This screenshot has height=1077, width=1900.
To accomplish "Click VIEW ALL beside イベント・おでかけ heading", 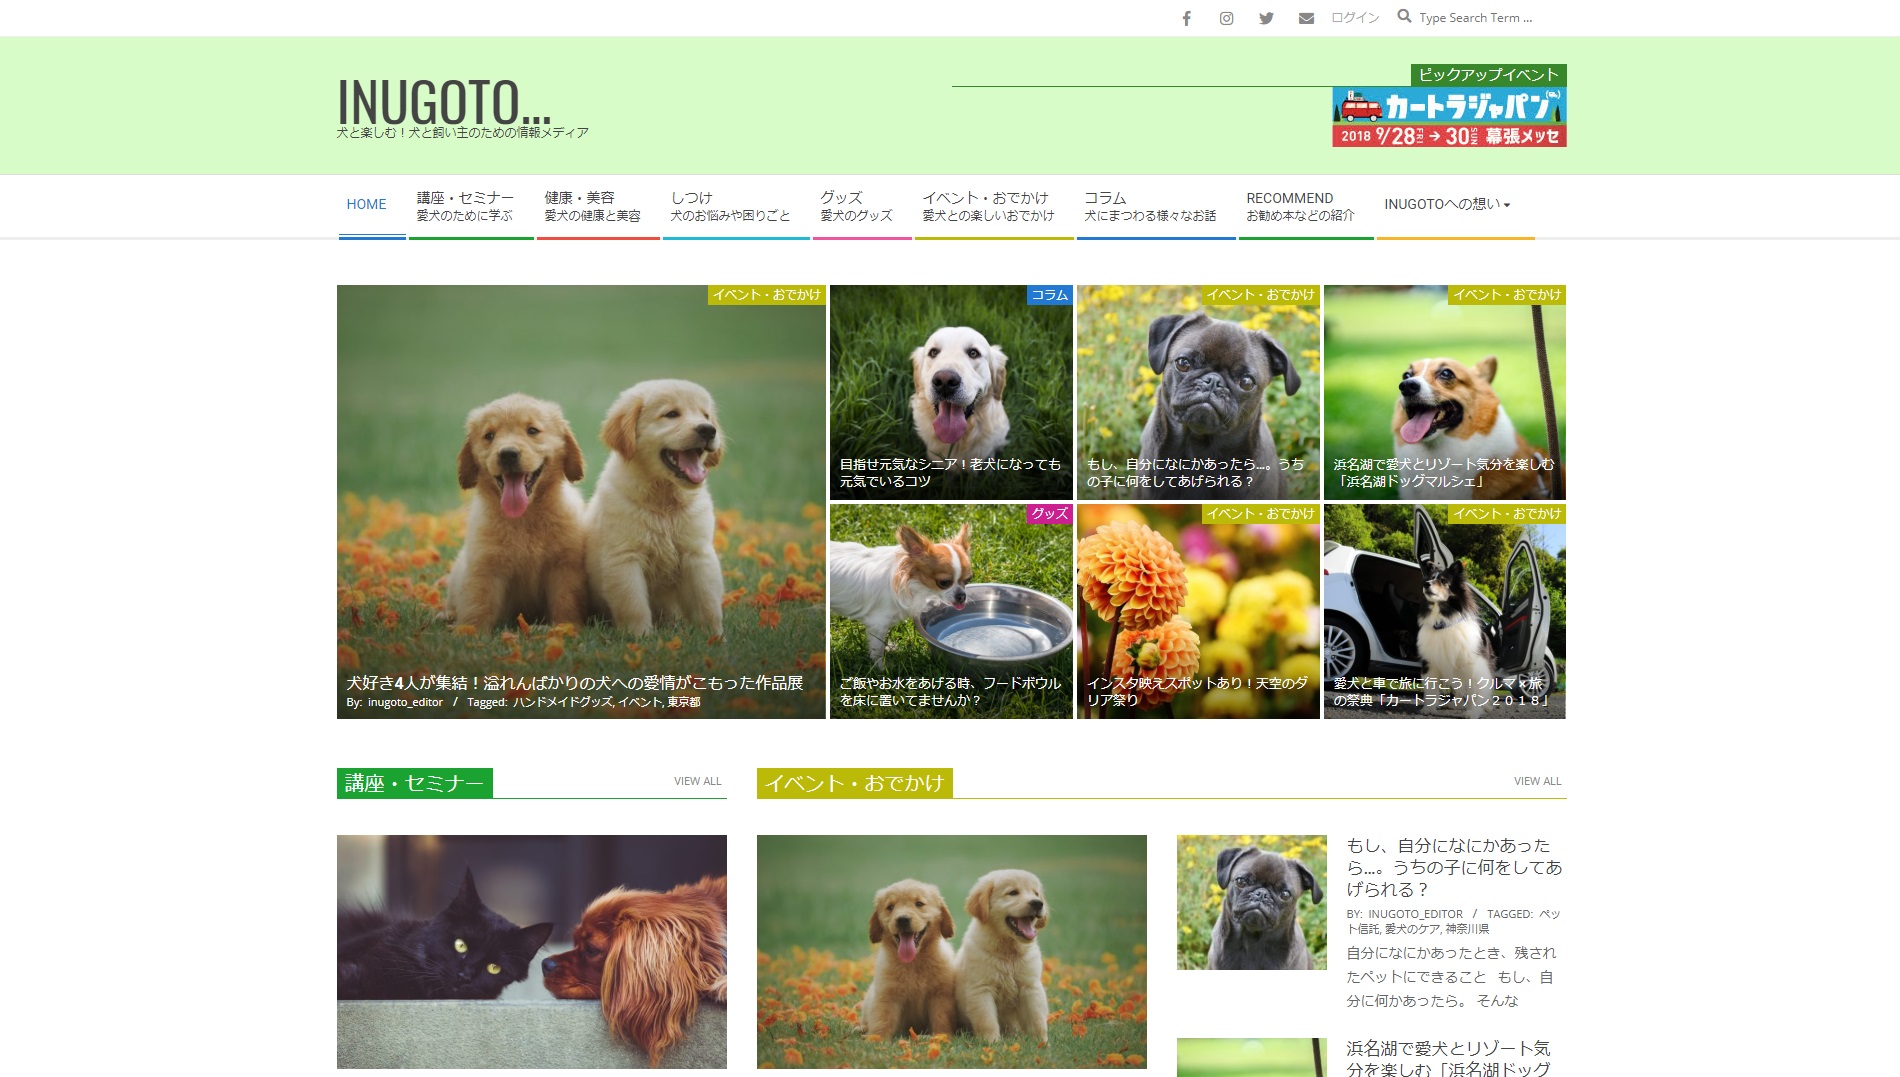I will pyautogui.click(x=1537, y=781).
